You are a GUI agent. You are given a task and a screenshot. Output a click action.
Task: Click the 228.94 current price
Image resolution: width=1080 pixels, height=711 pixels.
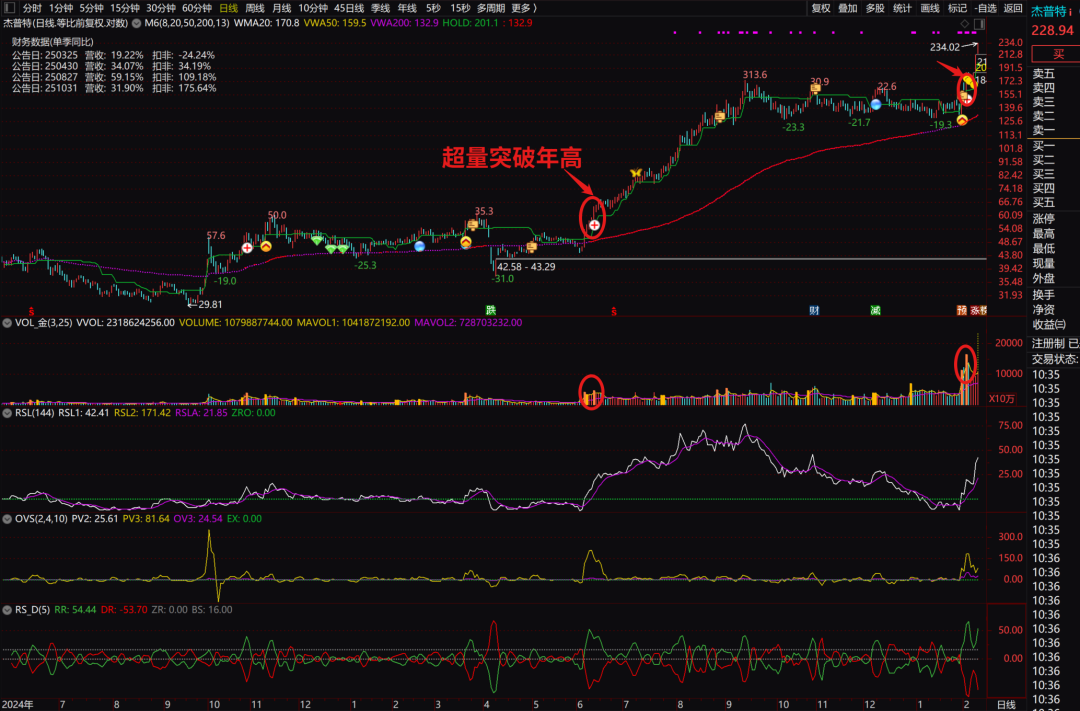click(x=1052, y=30)
